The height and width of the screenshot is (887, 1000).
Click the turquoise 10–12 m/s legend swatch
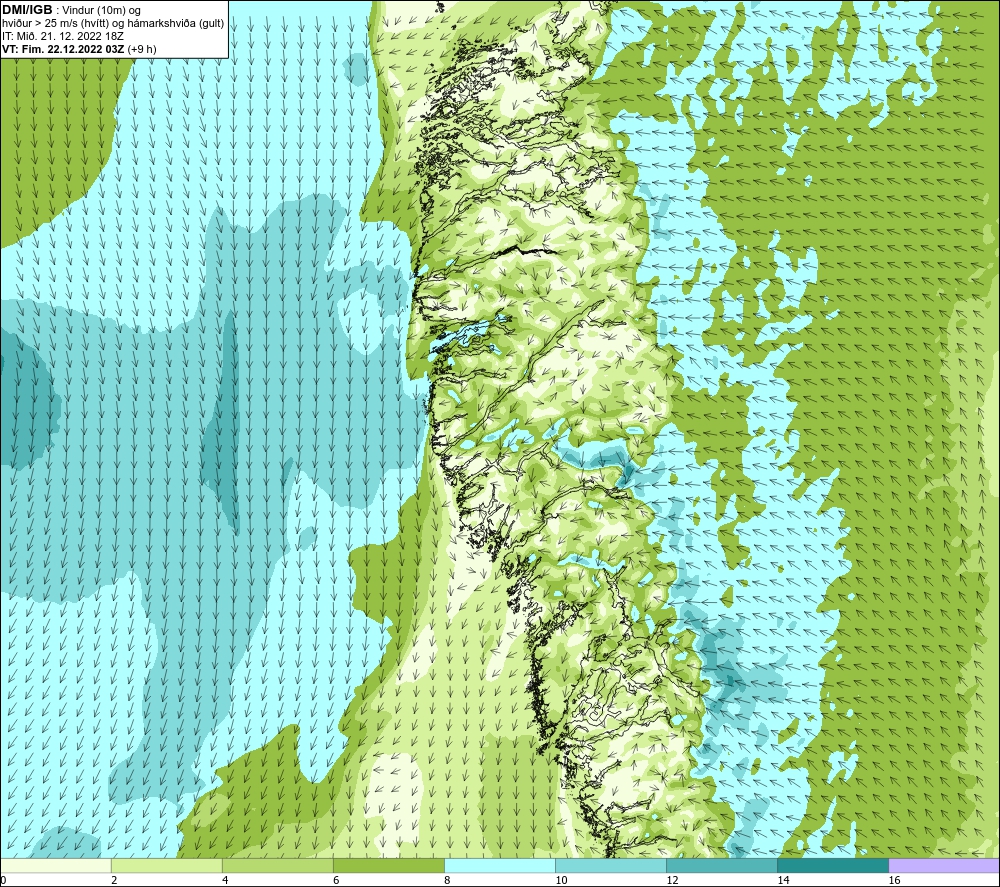point(611,865)
